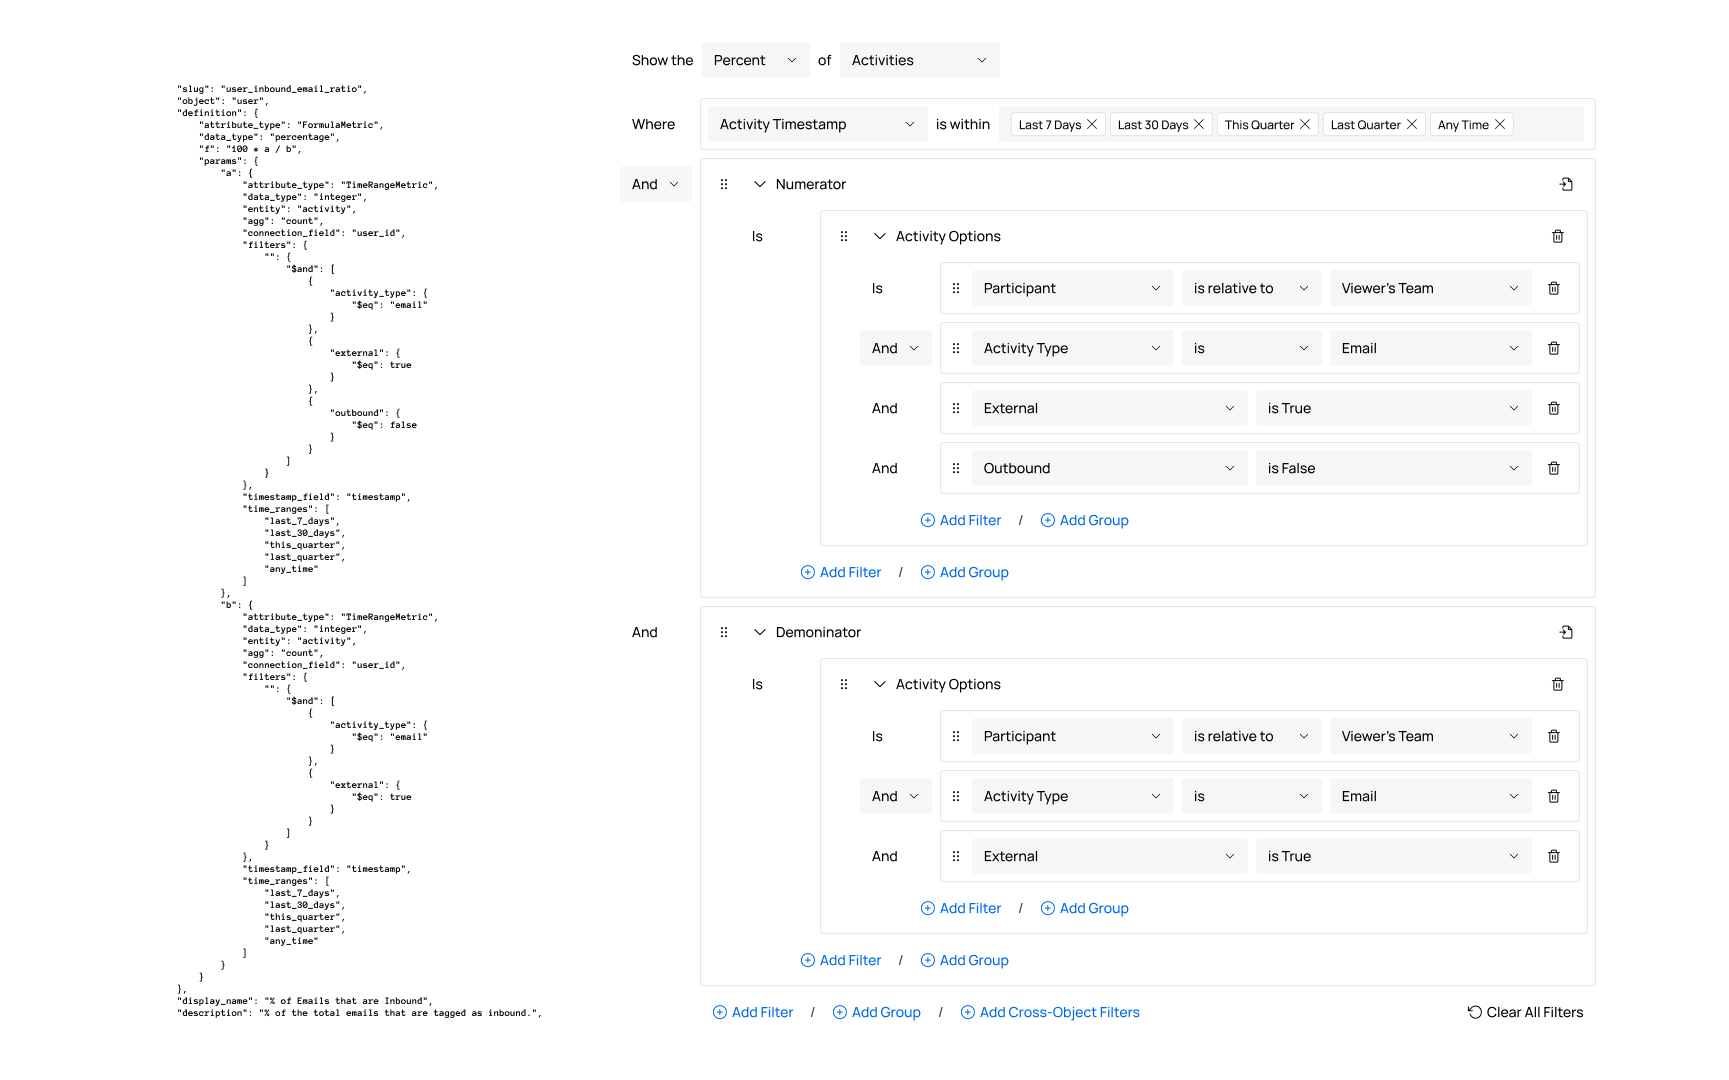
Task: Remove the Any Time time range chip
Action: click(x=1499, y=124)
